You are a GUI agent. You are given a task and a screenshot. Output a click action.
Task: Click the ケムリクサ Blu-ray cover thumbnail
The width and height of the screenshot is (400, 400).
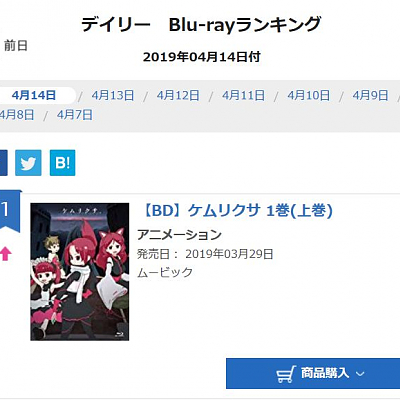[x=80, y=272]
